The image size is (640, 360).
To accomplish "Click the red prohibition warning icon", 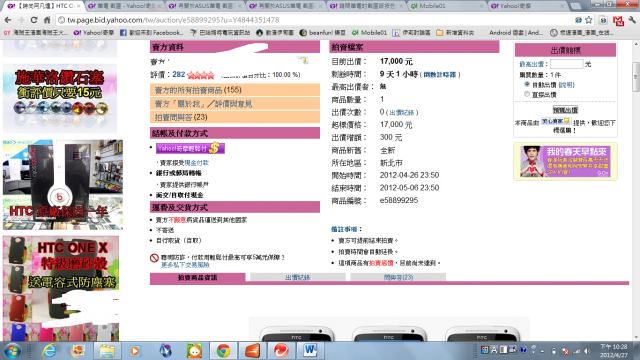I will (154, 258).
